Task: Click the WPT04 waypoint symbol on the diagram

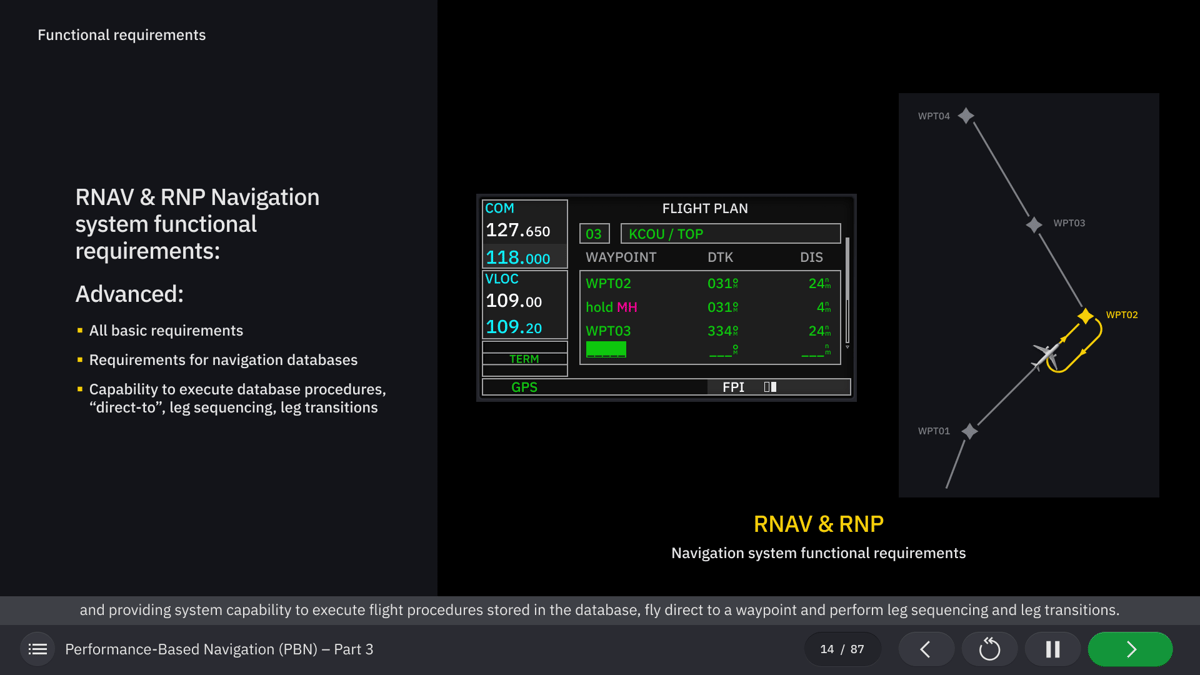Action: click(965, 115)
